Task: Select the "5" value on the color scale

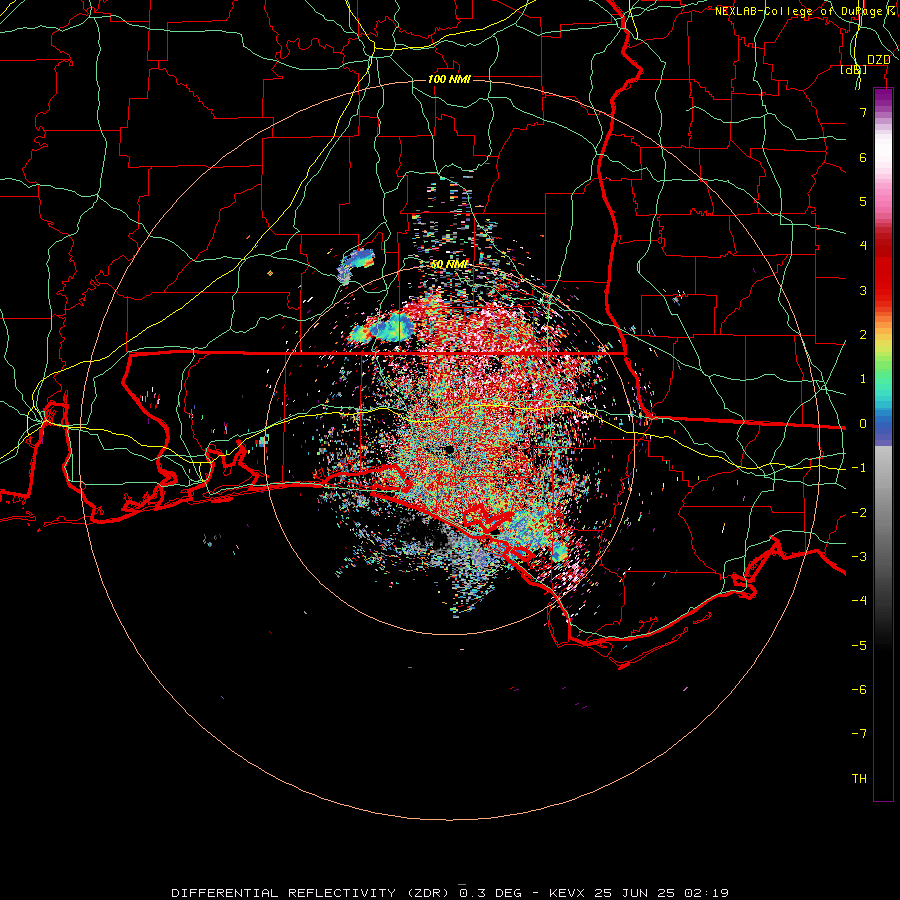Action: [863, 201]
